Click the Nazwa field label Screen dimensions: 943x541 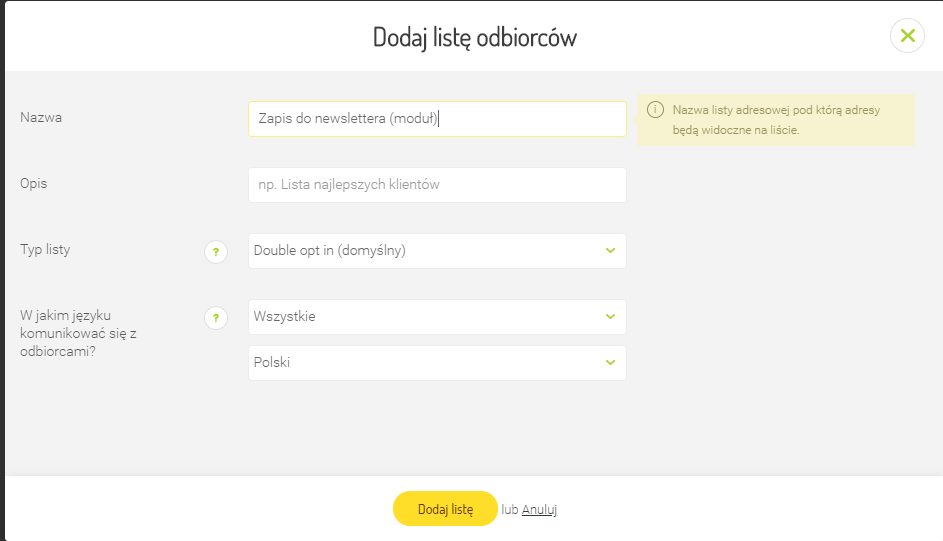pos(41,118)
